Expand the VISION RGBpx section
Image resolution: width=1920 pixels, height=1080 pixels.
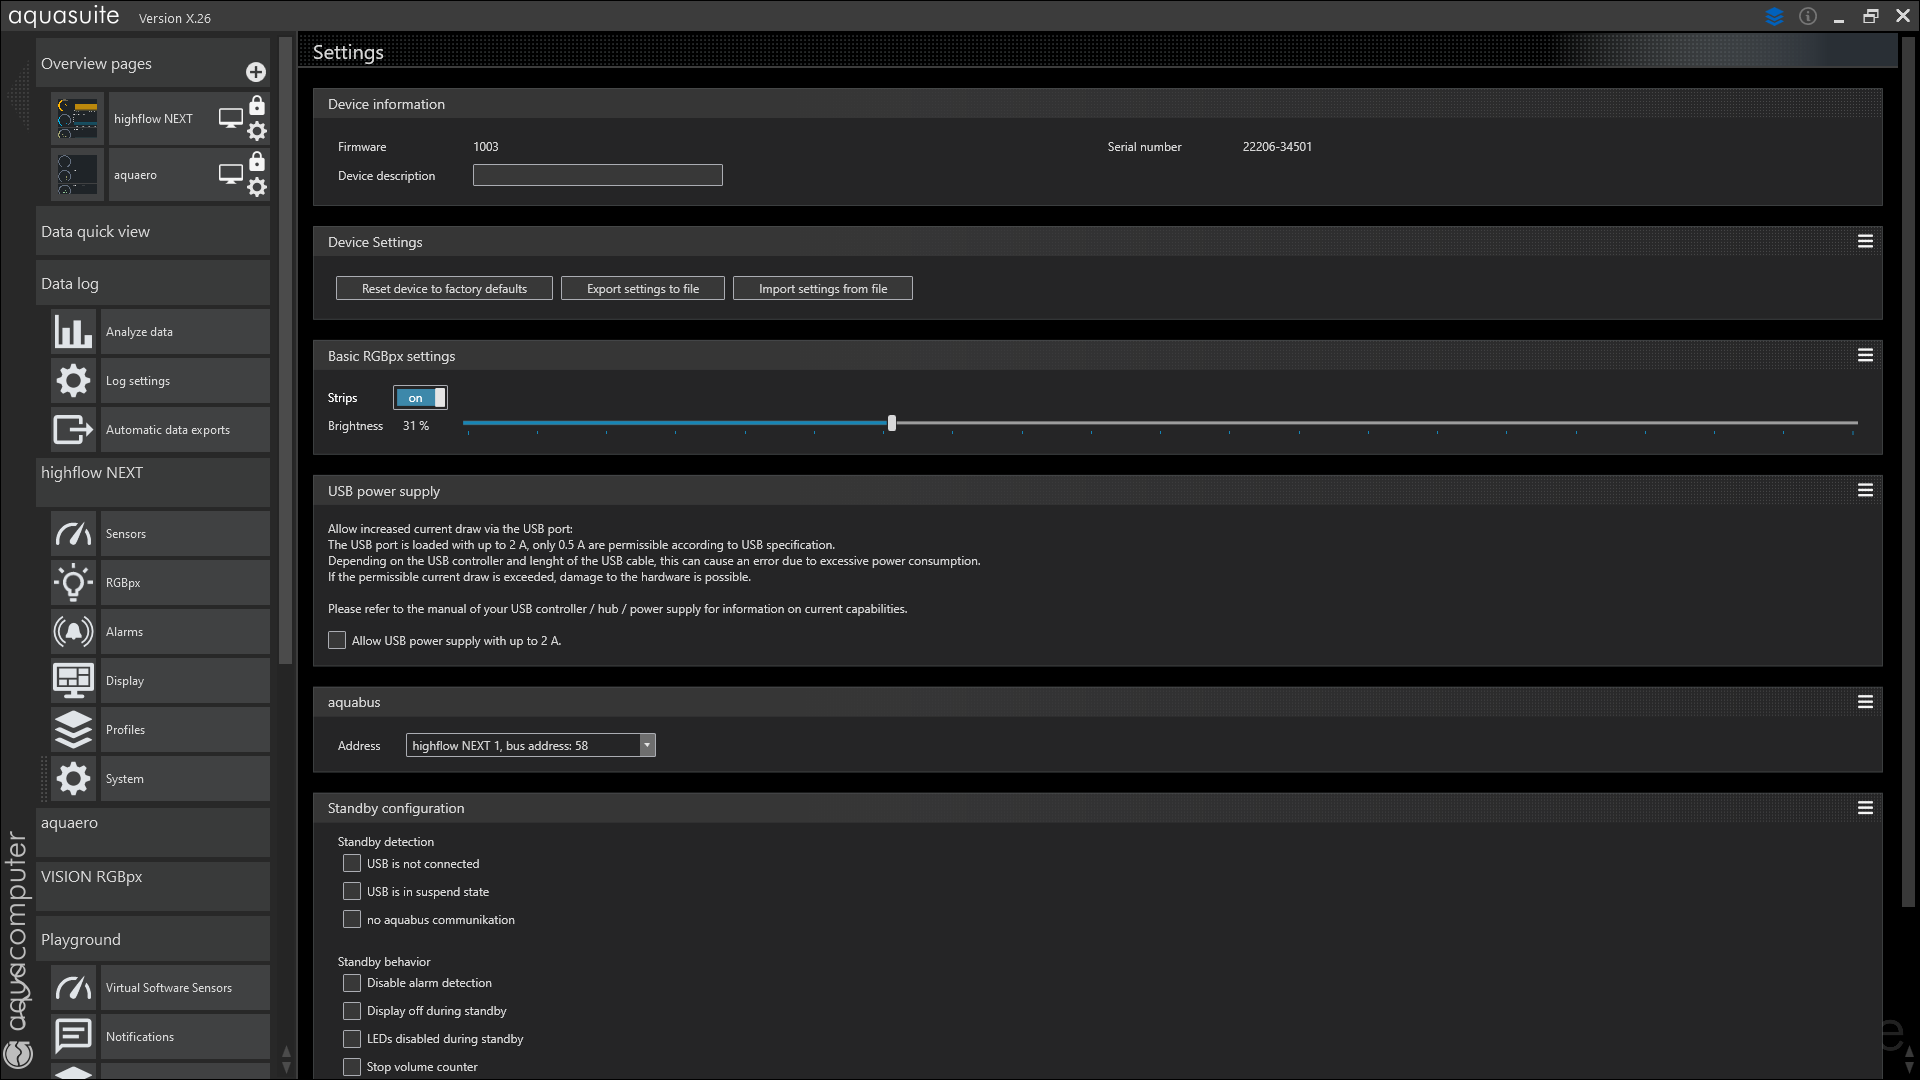coord(153,886)
